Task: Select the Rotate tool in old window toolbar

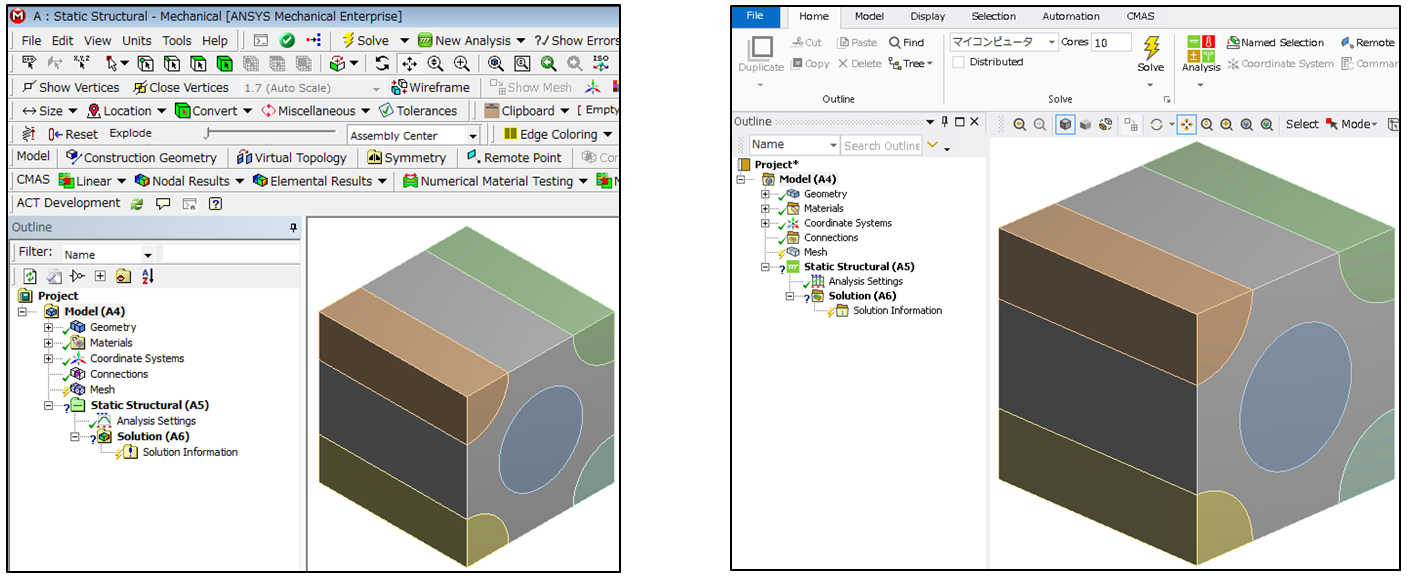Action: 383,63
